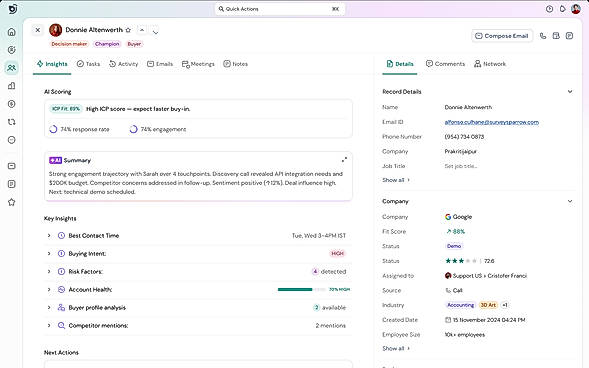Viewport: 589px width, 368px height.
Task: Click the 74% response rate indicator
Action: (79, 129)
